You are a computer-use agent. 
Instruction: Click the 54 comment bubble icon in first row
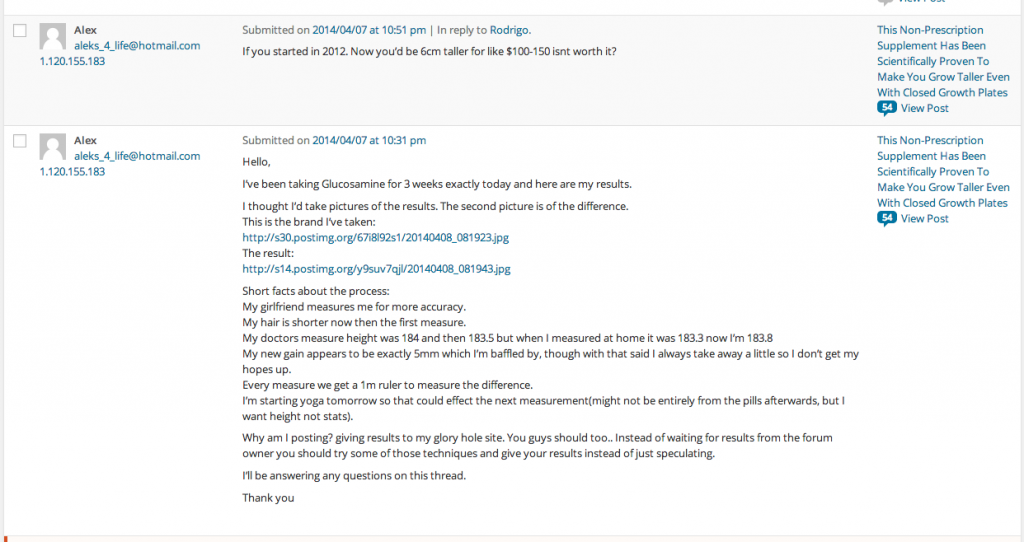pos(886,108)
